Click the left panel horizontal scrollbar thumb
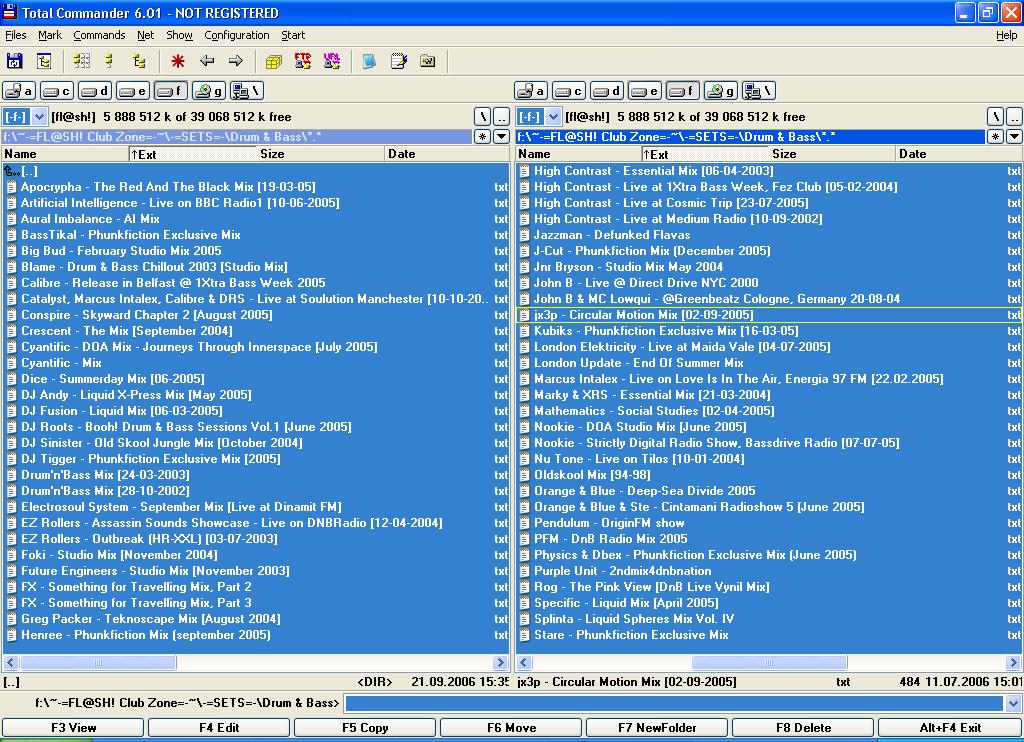This screenshot has height=742, width=1024. 98,663
